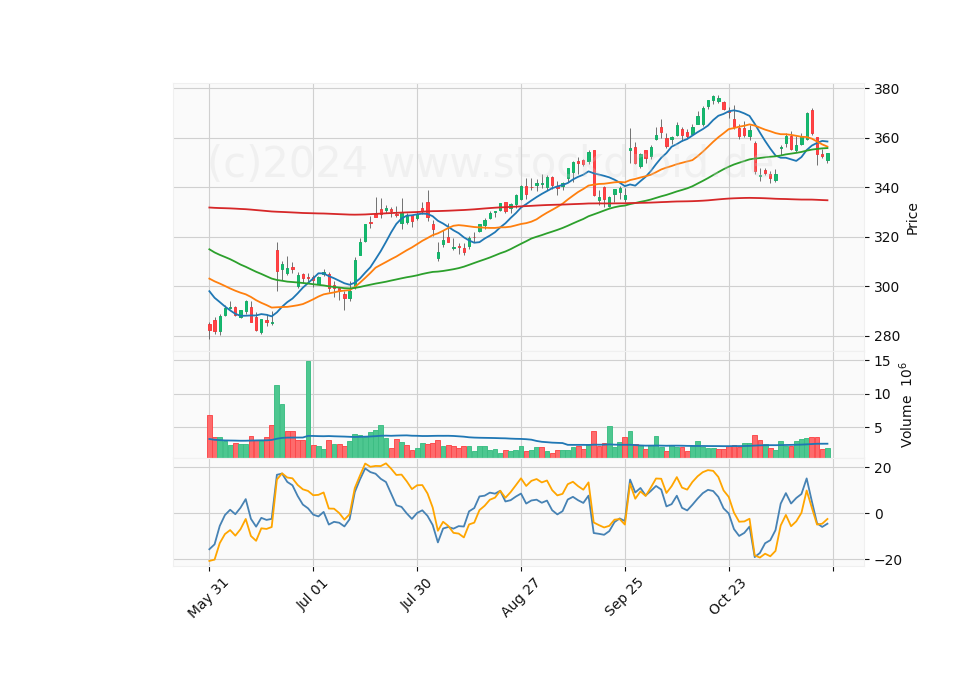Click the 'Oct 23' date label
Image resolution: width=960 pixels, height=690 pixels.
(728, 596)
